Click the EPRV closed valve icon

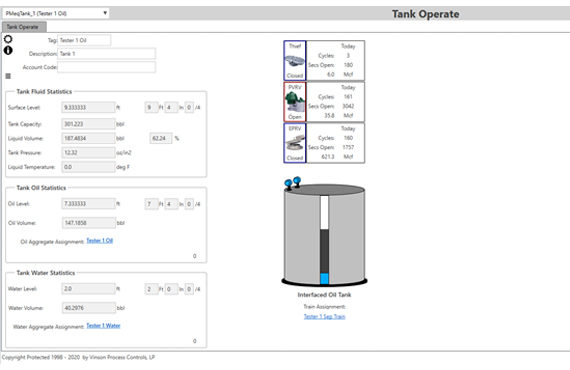coord(295,143)
